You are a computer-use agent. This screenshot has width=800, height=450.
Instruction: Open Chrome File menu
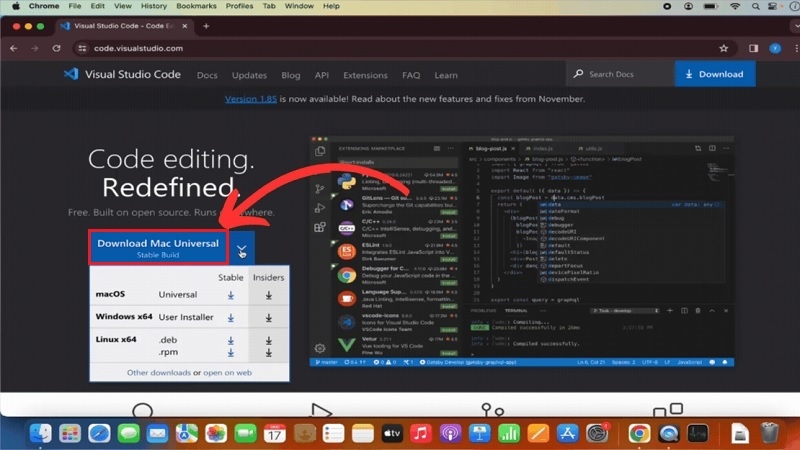click(74, 6)
